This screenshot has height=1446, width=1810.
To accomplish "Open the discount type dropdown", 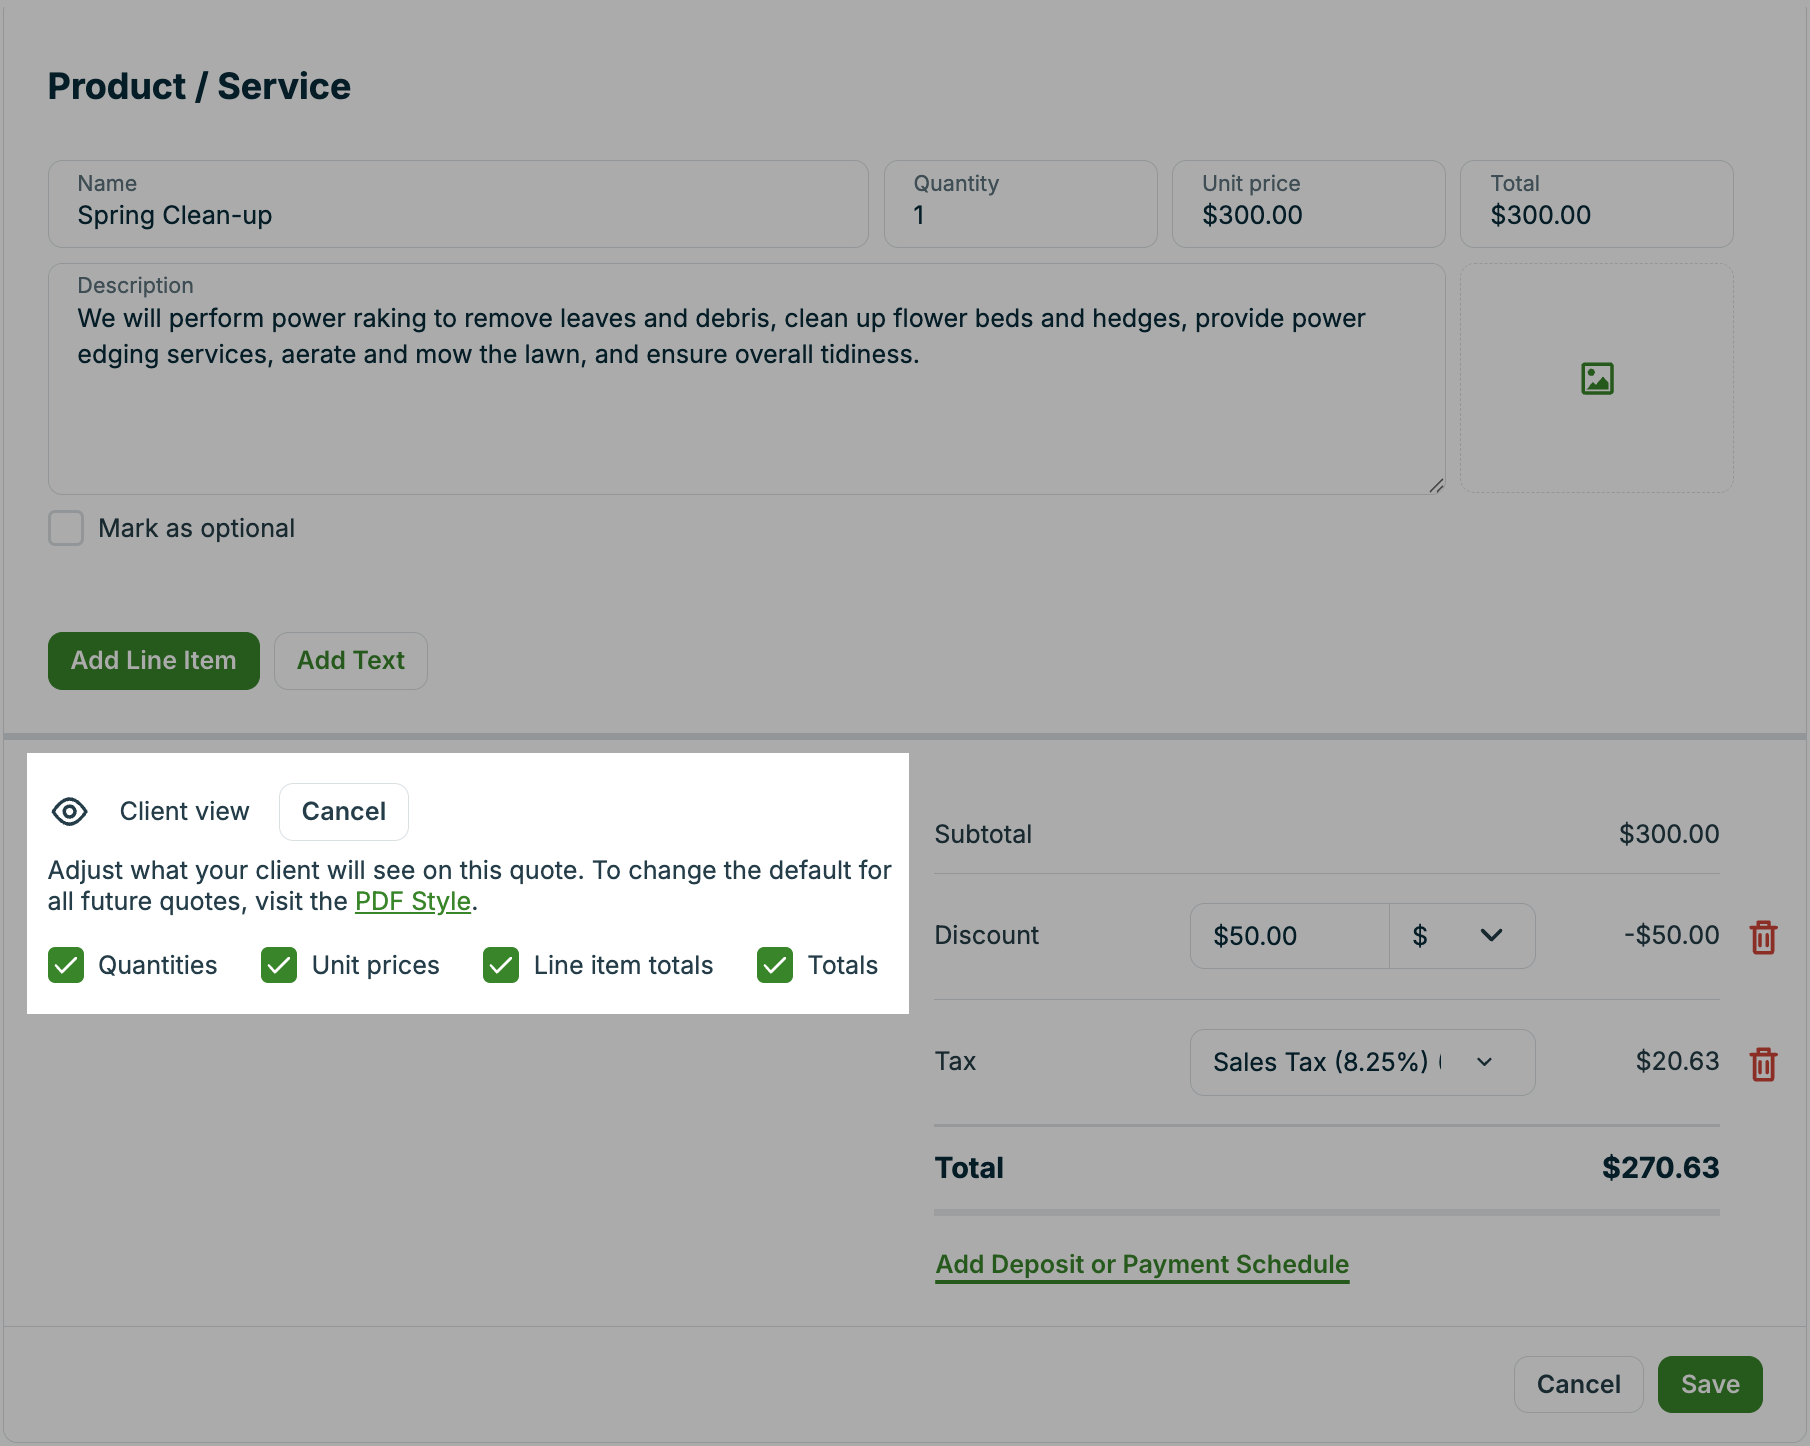I will (1462, 936).
